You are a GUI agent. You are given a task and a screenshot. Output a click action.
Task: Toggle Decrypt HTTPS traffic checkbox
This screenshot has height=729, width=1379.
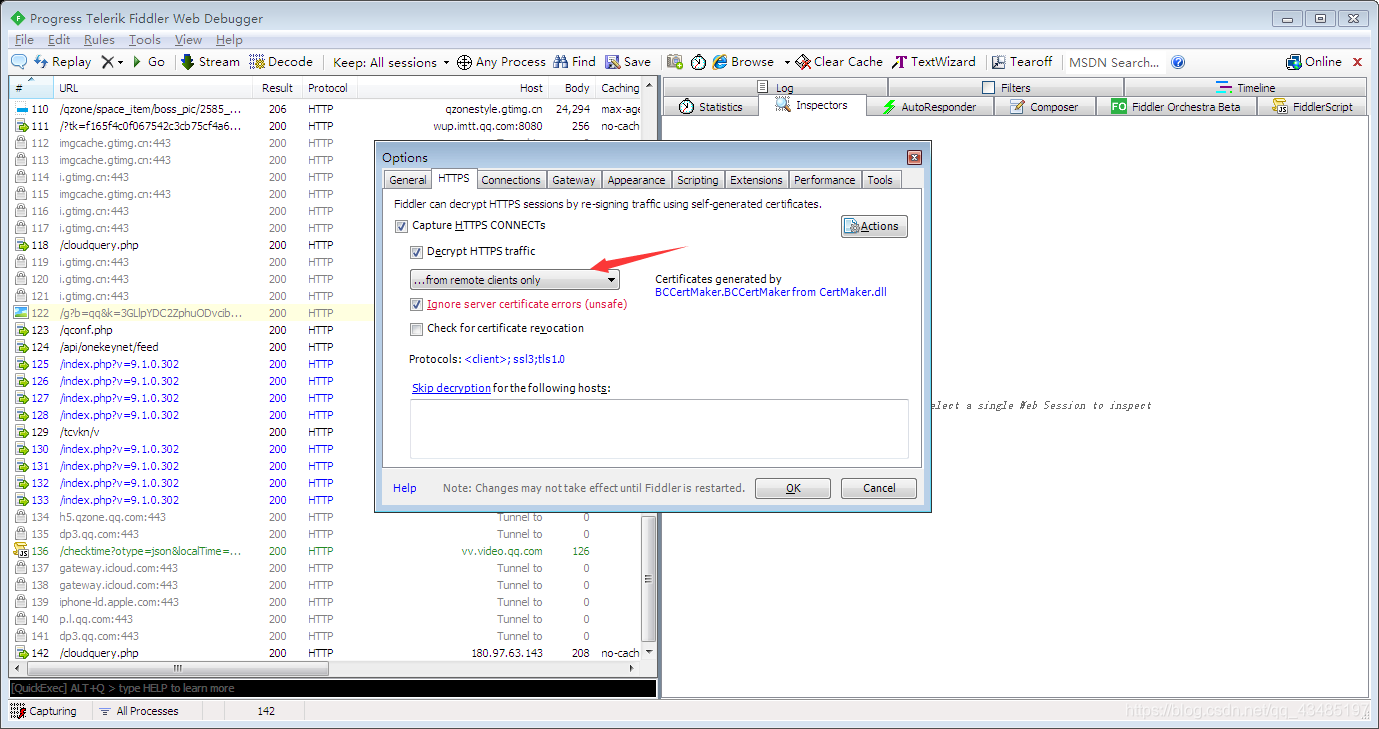(x=417, y=252)
